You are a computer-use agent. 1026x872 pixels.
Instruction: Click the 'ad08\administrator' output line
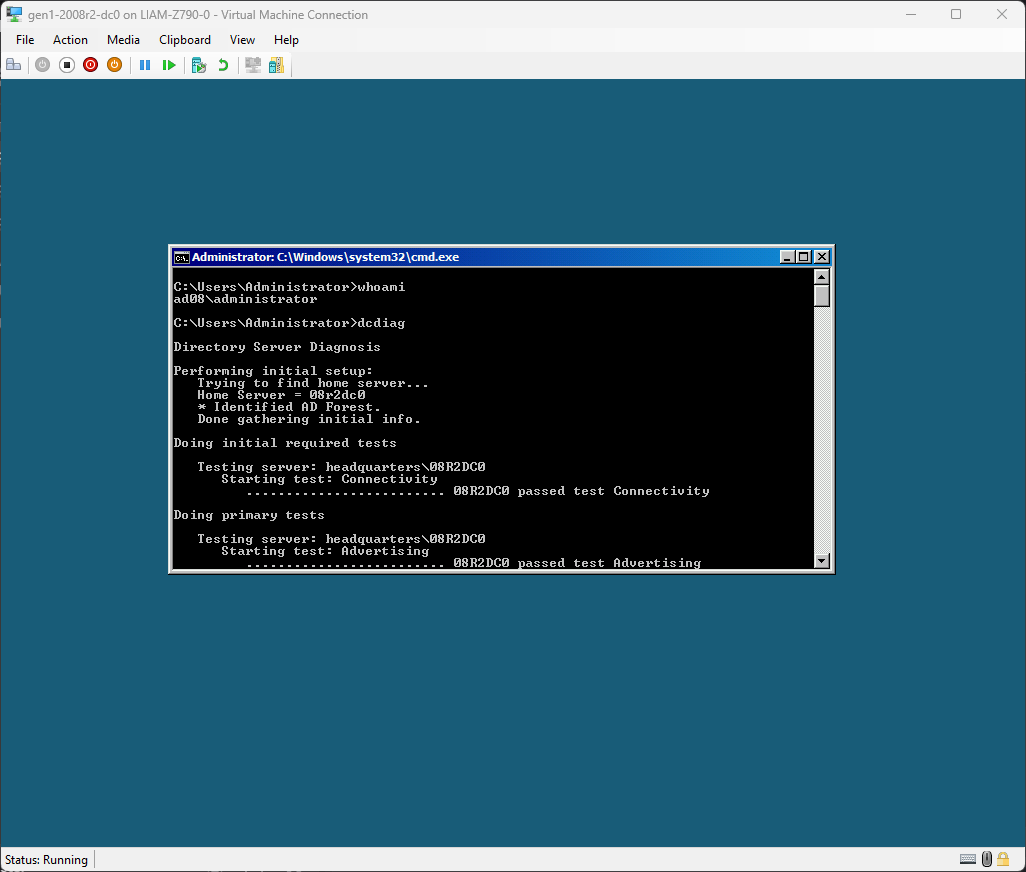click(245, 299)
